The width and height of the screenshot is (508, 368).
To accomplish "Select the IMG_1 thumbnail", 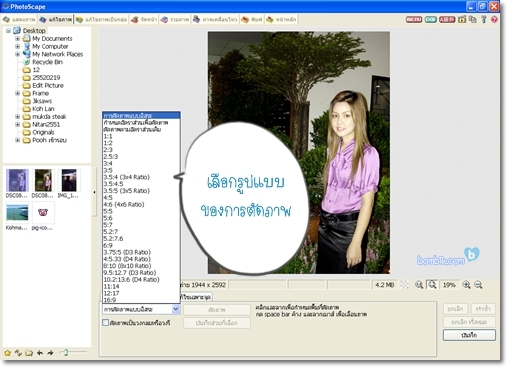I will coord(69,184).
